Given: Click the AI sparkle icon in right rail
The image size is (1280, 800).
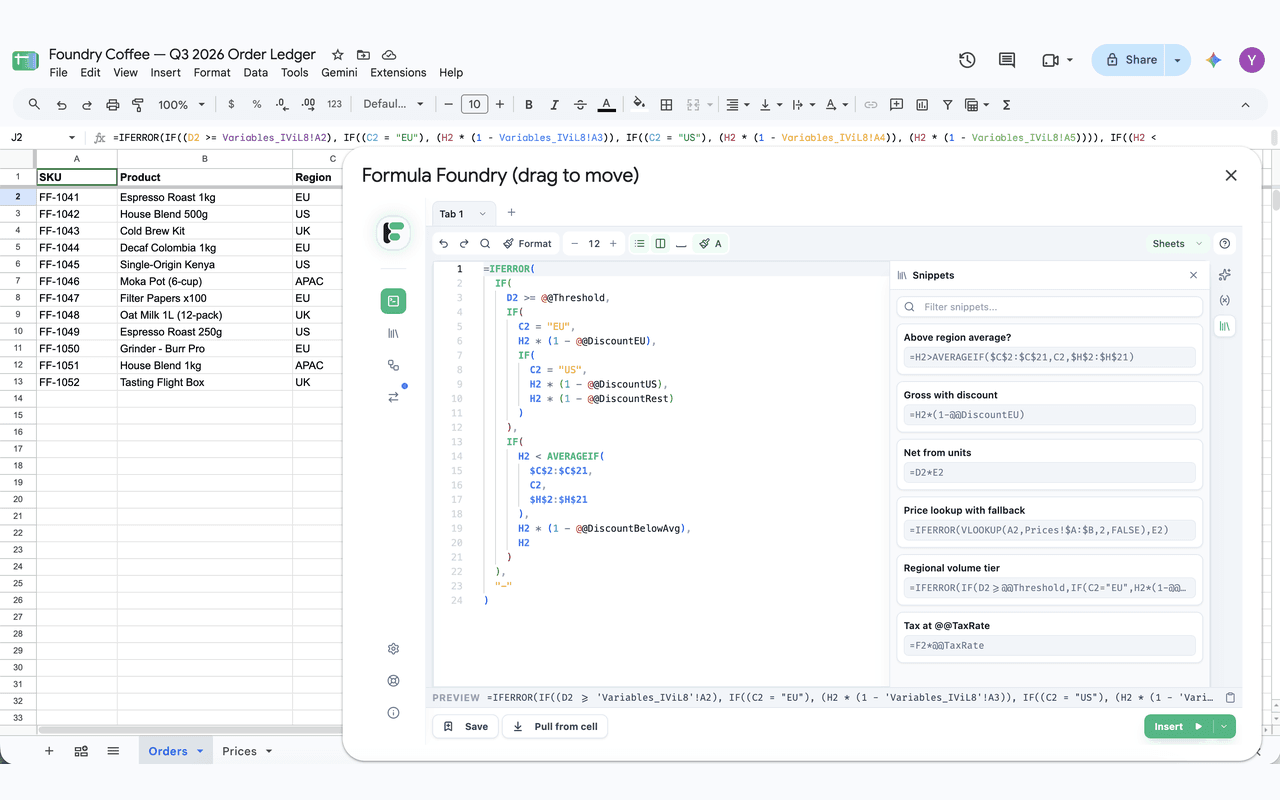Looking at the screenshot, I should click(x=1225, y=275).
